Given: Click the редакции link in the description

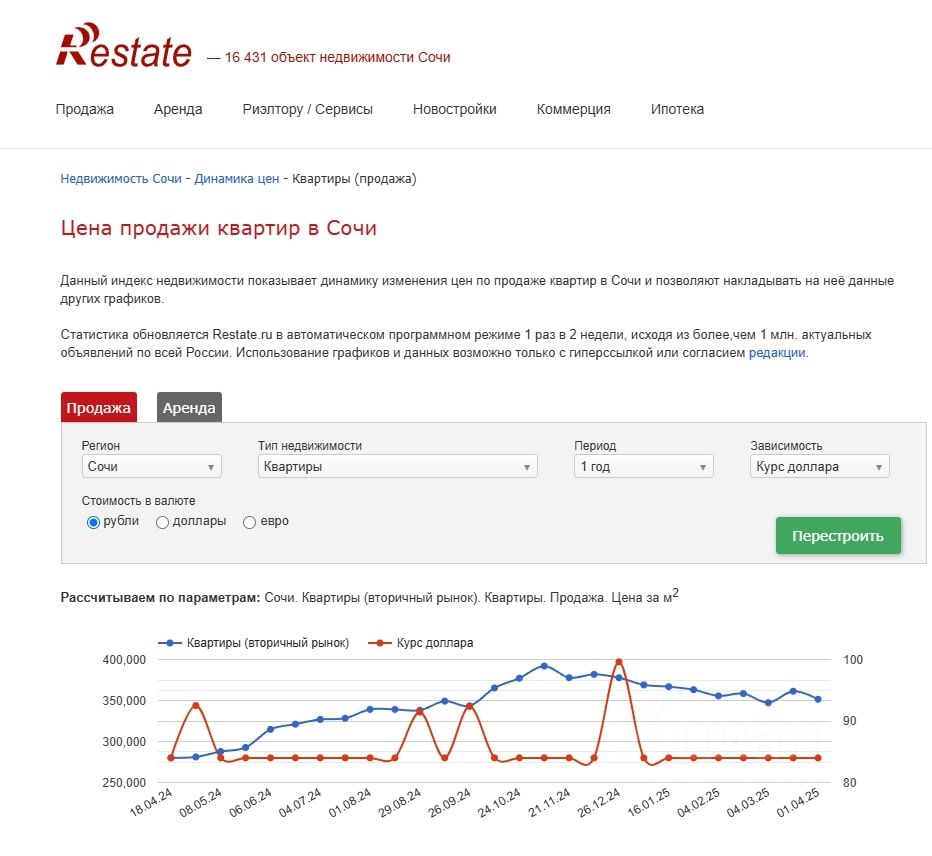Looking at the screenshot, I should pos(776,353).
